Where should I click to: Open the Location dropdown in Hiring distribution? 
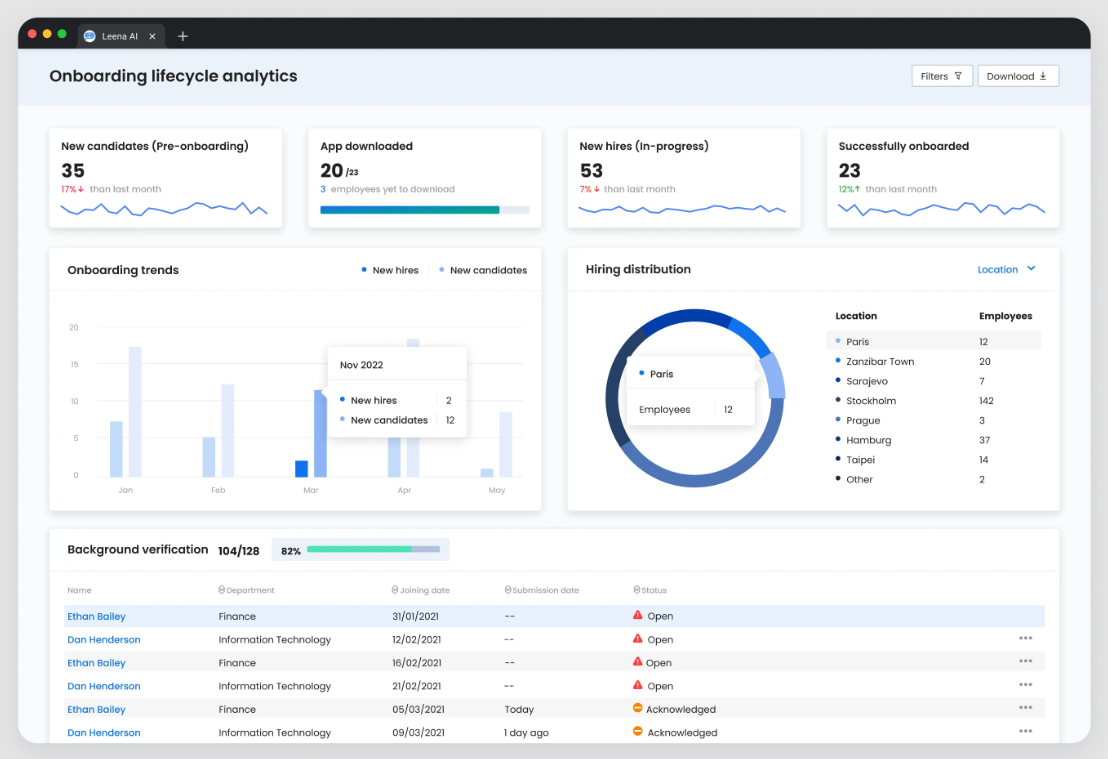point(1006,269)
